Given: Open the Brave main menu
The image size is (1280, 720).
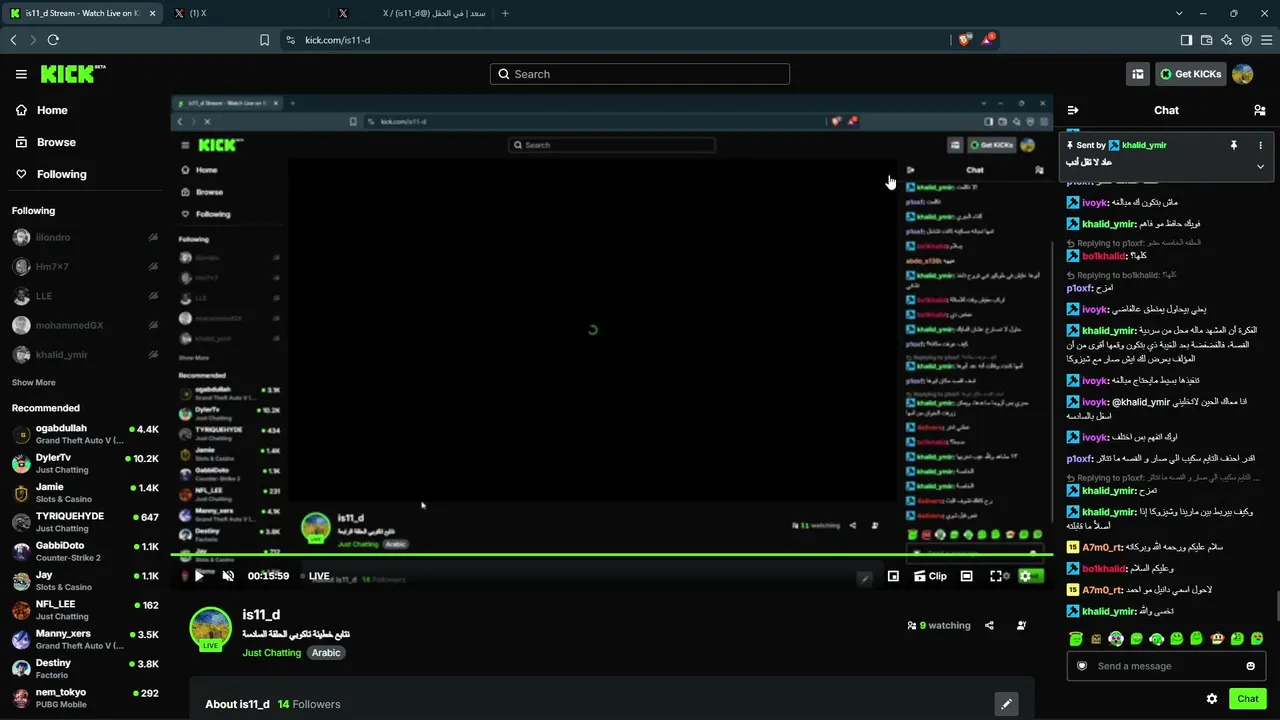Looking at the screenshot, I should point(1267,40).
